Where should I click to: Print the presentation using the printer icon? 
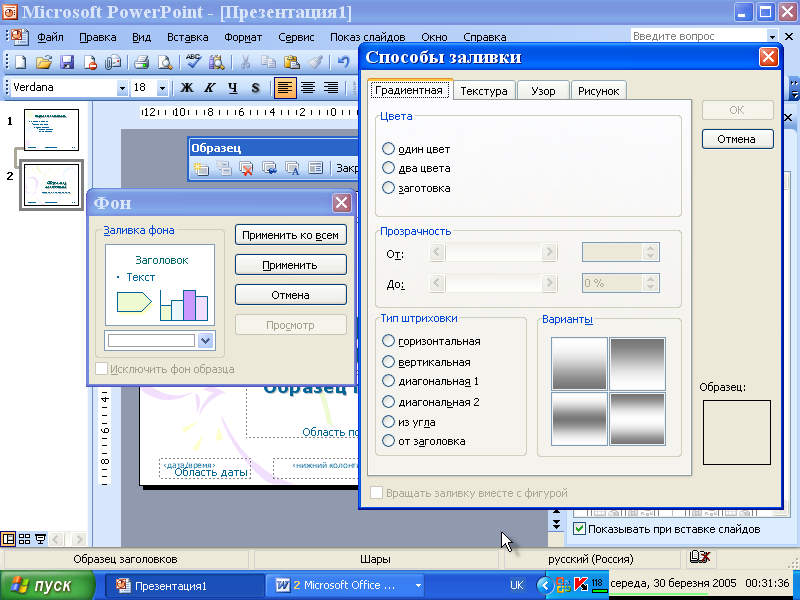tap(141, 62)
